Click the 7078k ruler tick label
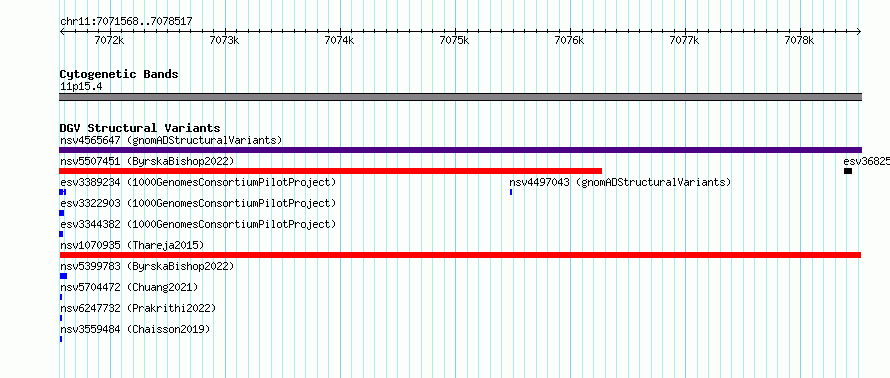Viewport: 890px width, 378px height. [799, 41]
